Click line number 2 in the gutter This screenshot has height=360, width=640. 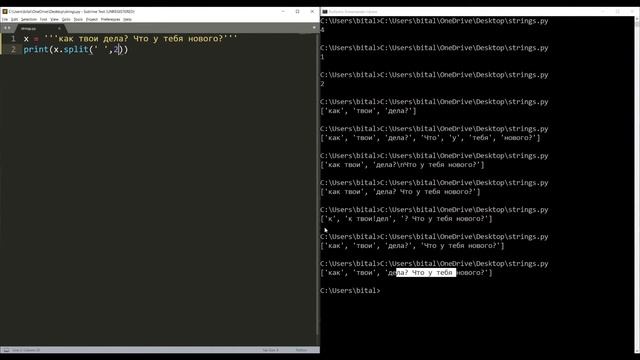[x=13, y=49]
